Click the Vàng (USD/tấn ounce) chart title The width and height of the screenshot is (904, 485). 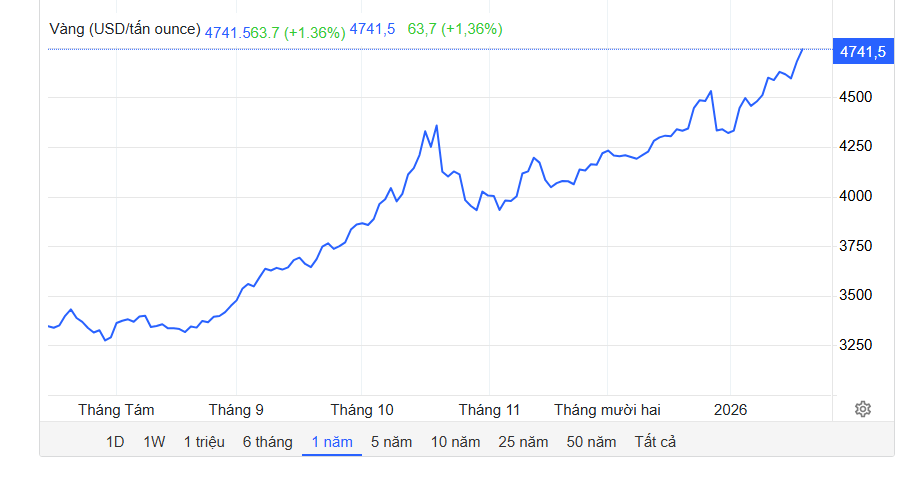click(x=125, y=29)
